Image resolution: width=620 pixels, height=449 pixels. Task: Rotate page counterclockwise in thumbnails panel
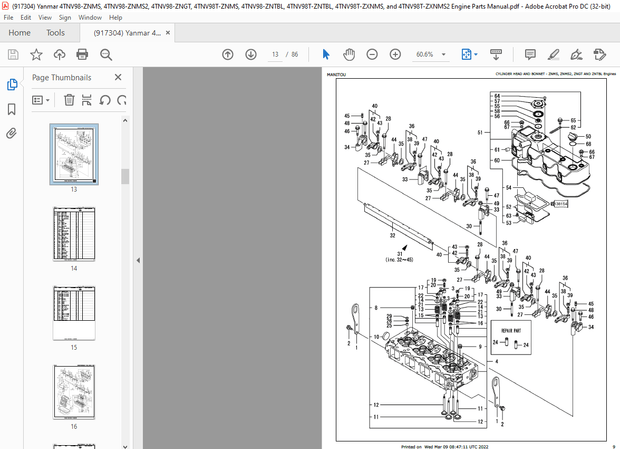click(105, 100)
